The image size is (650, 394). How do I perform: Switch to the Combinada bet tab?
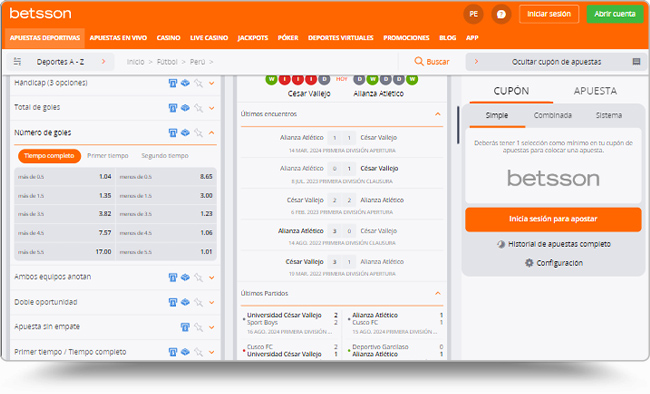coord(553,115)
